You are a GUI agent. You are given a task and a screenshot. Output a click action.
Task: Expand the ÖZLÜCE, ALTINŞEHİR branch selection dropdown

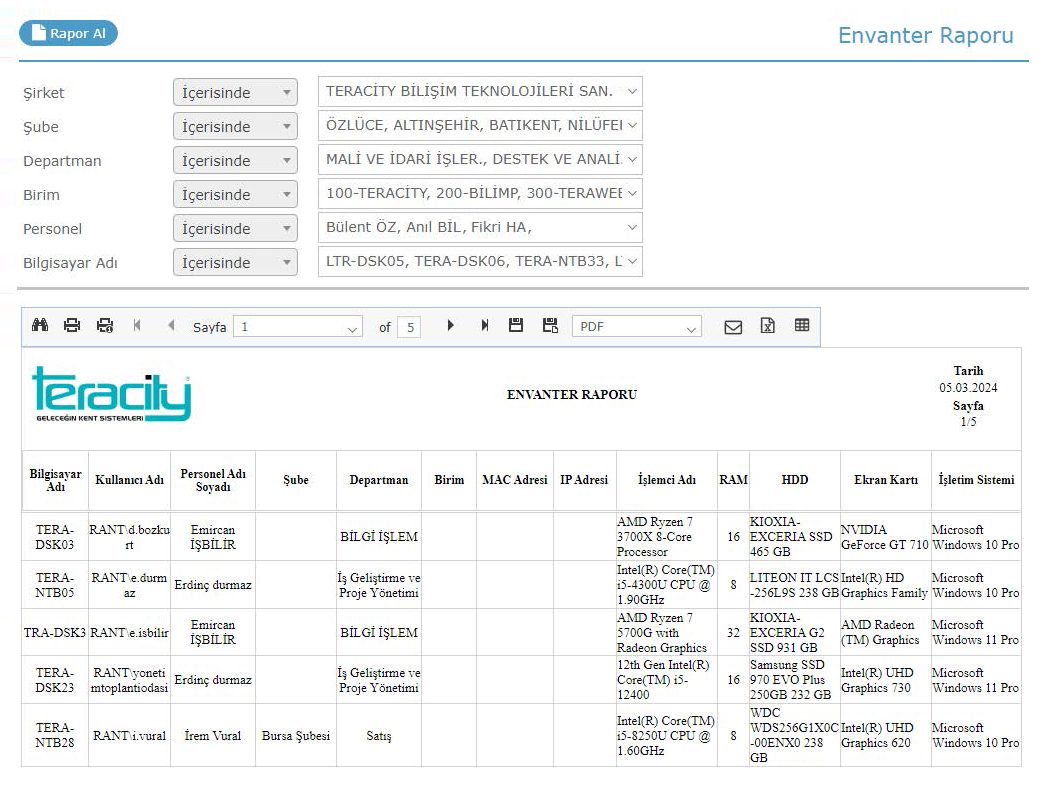480,125
